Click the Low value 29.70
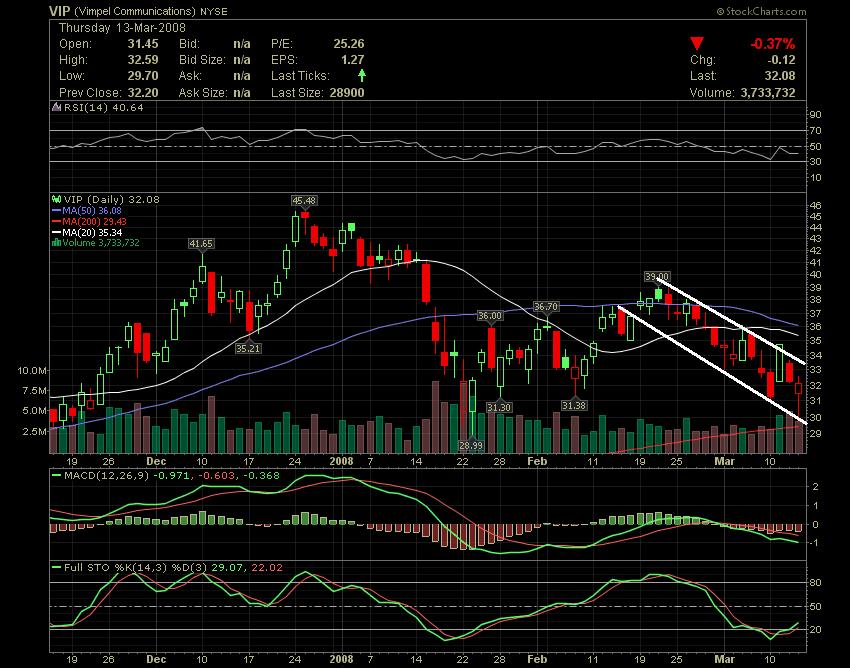This screenshot has height=668, width=850. point(143,76)
